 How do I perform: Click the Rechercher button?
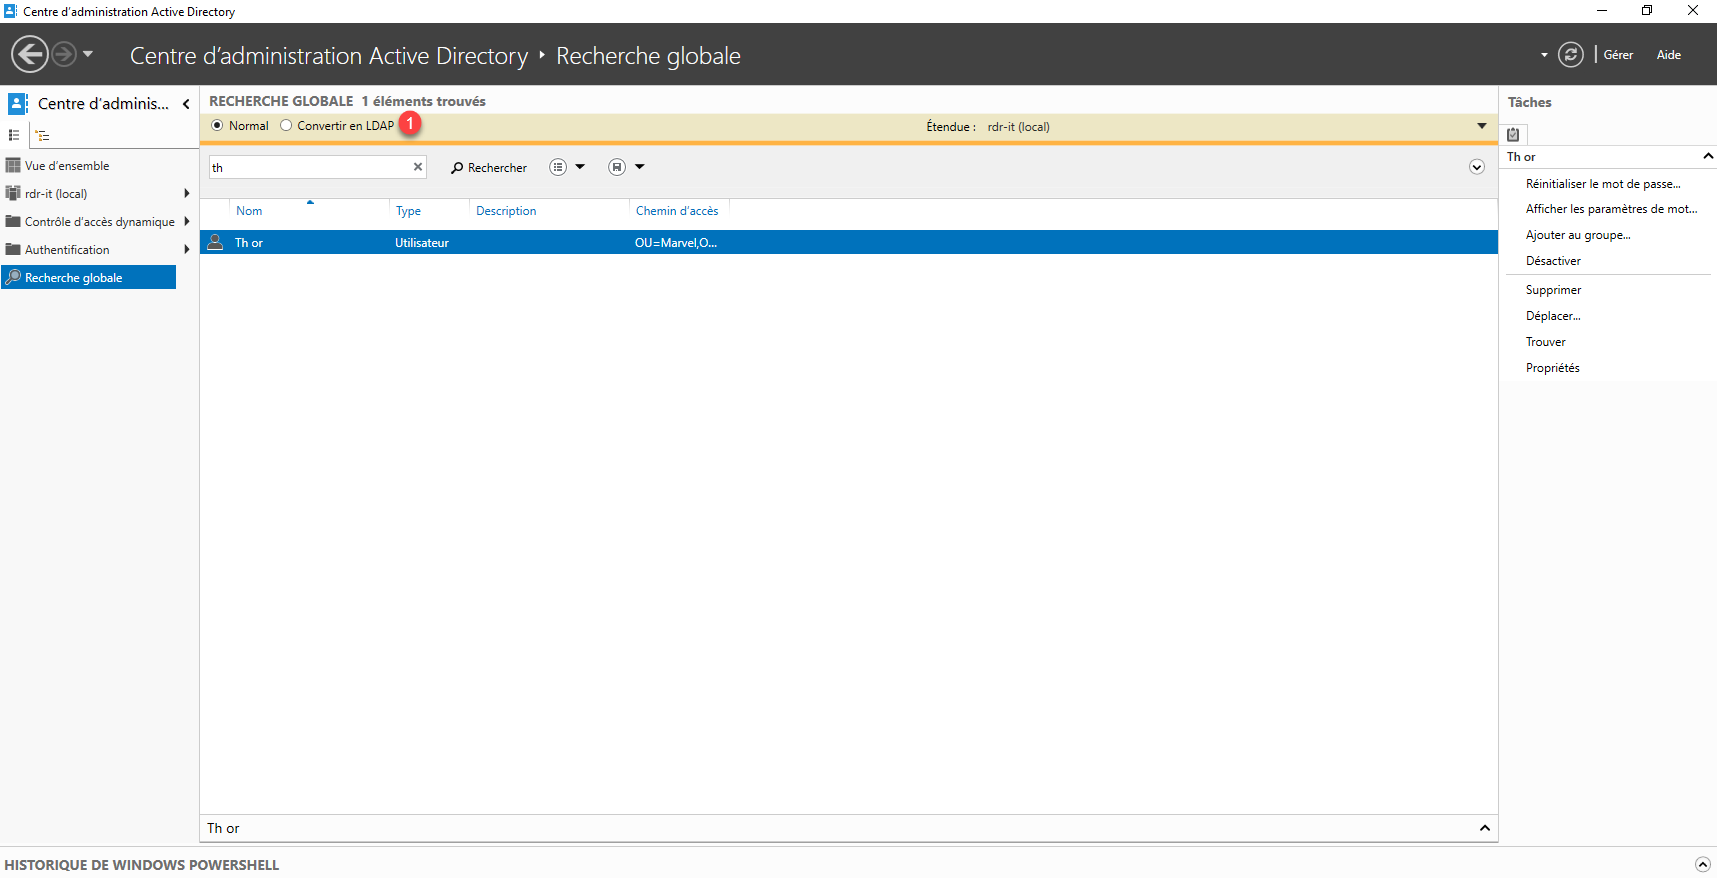click(489, 167)
